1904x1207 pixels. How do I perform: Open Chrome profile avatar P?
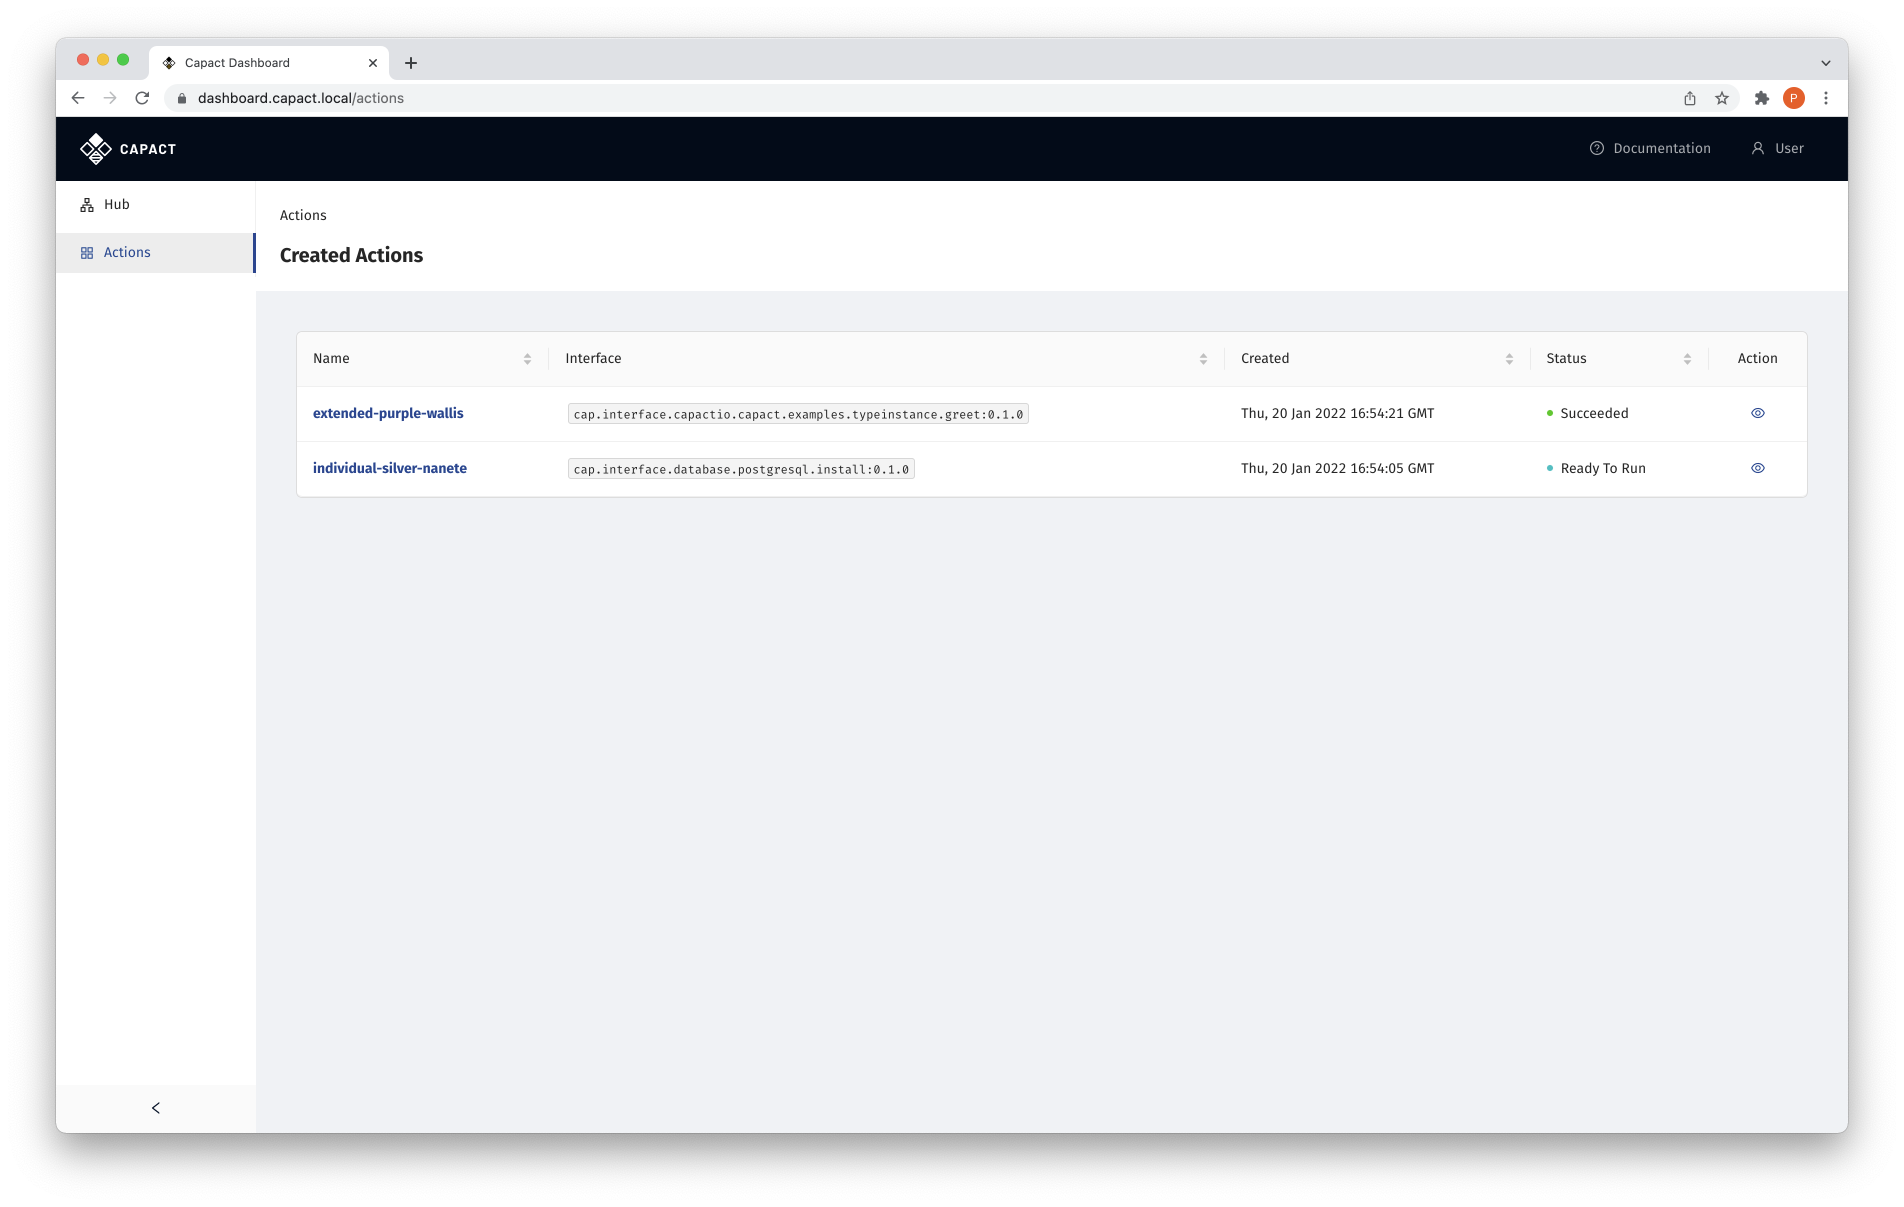pos(1794,98)
